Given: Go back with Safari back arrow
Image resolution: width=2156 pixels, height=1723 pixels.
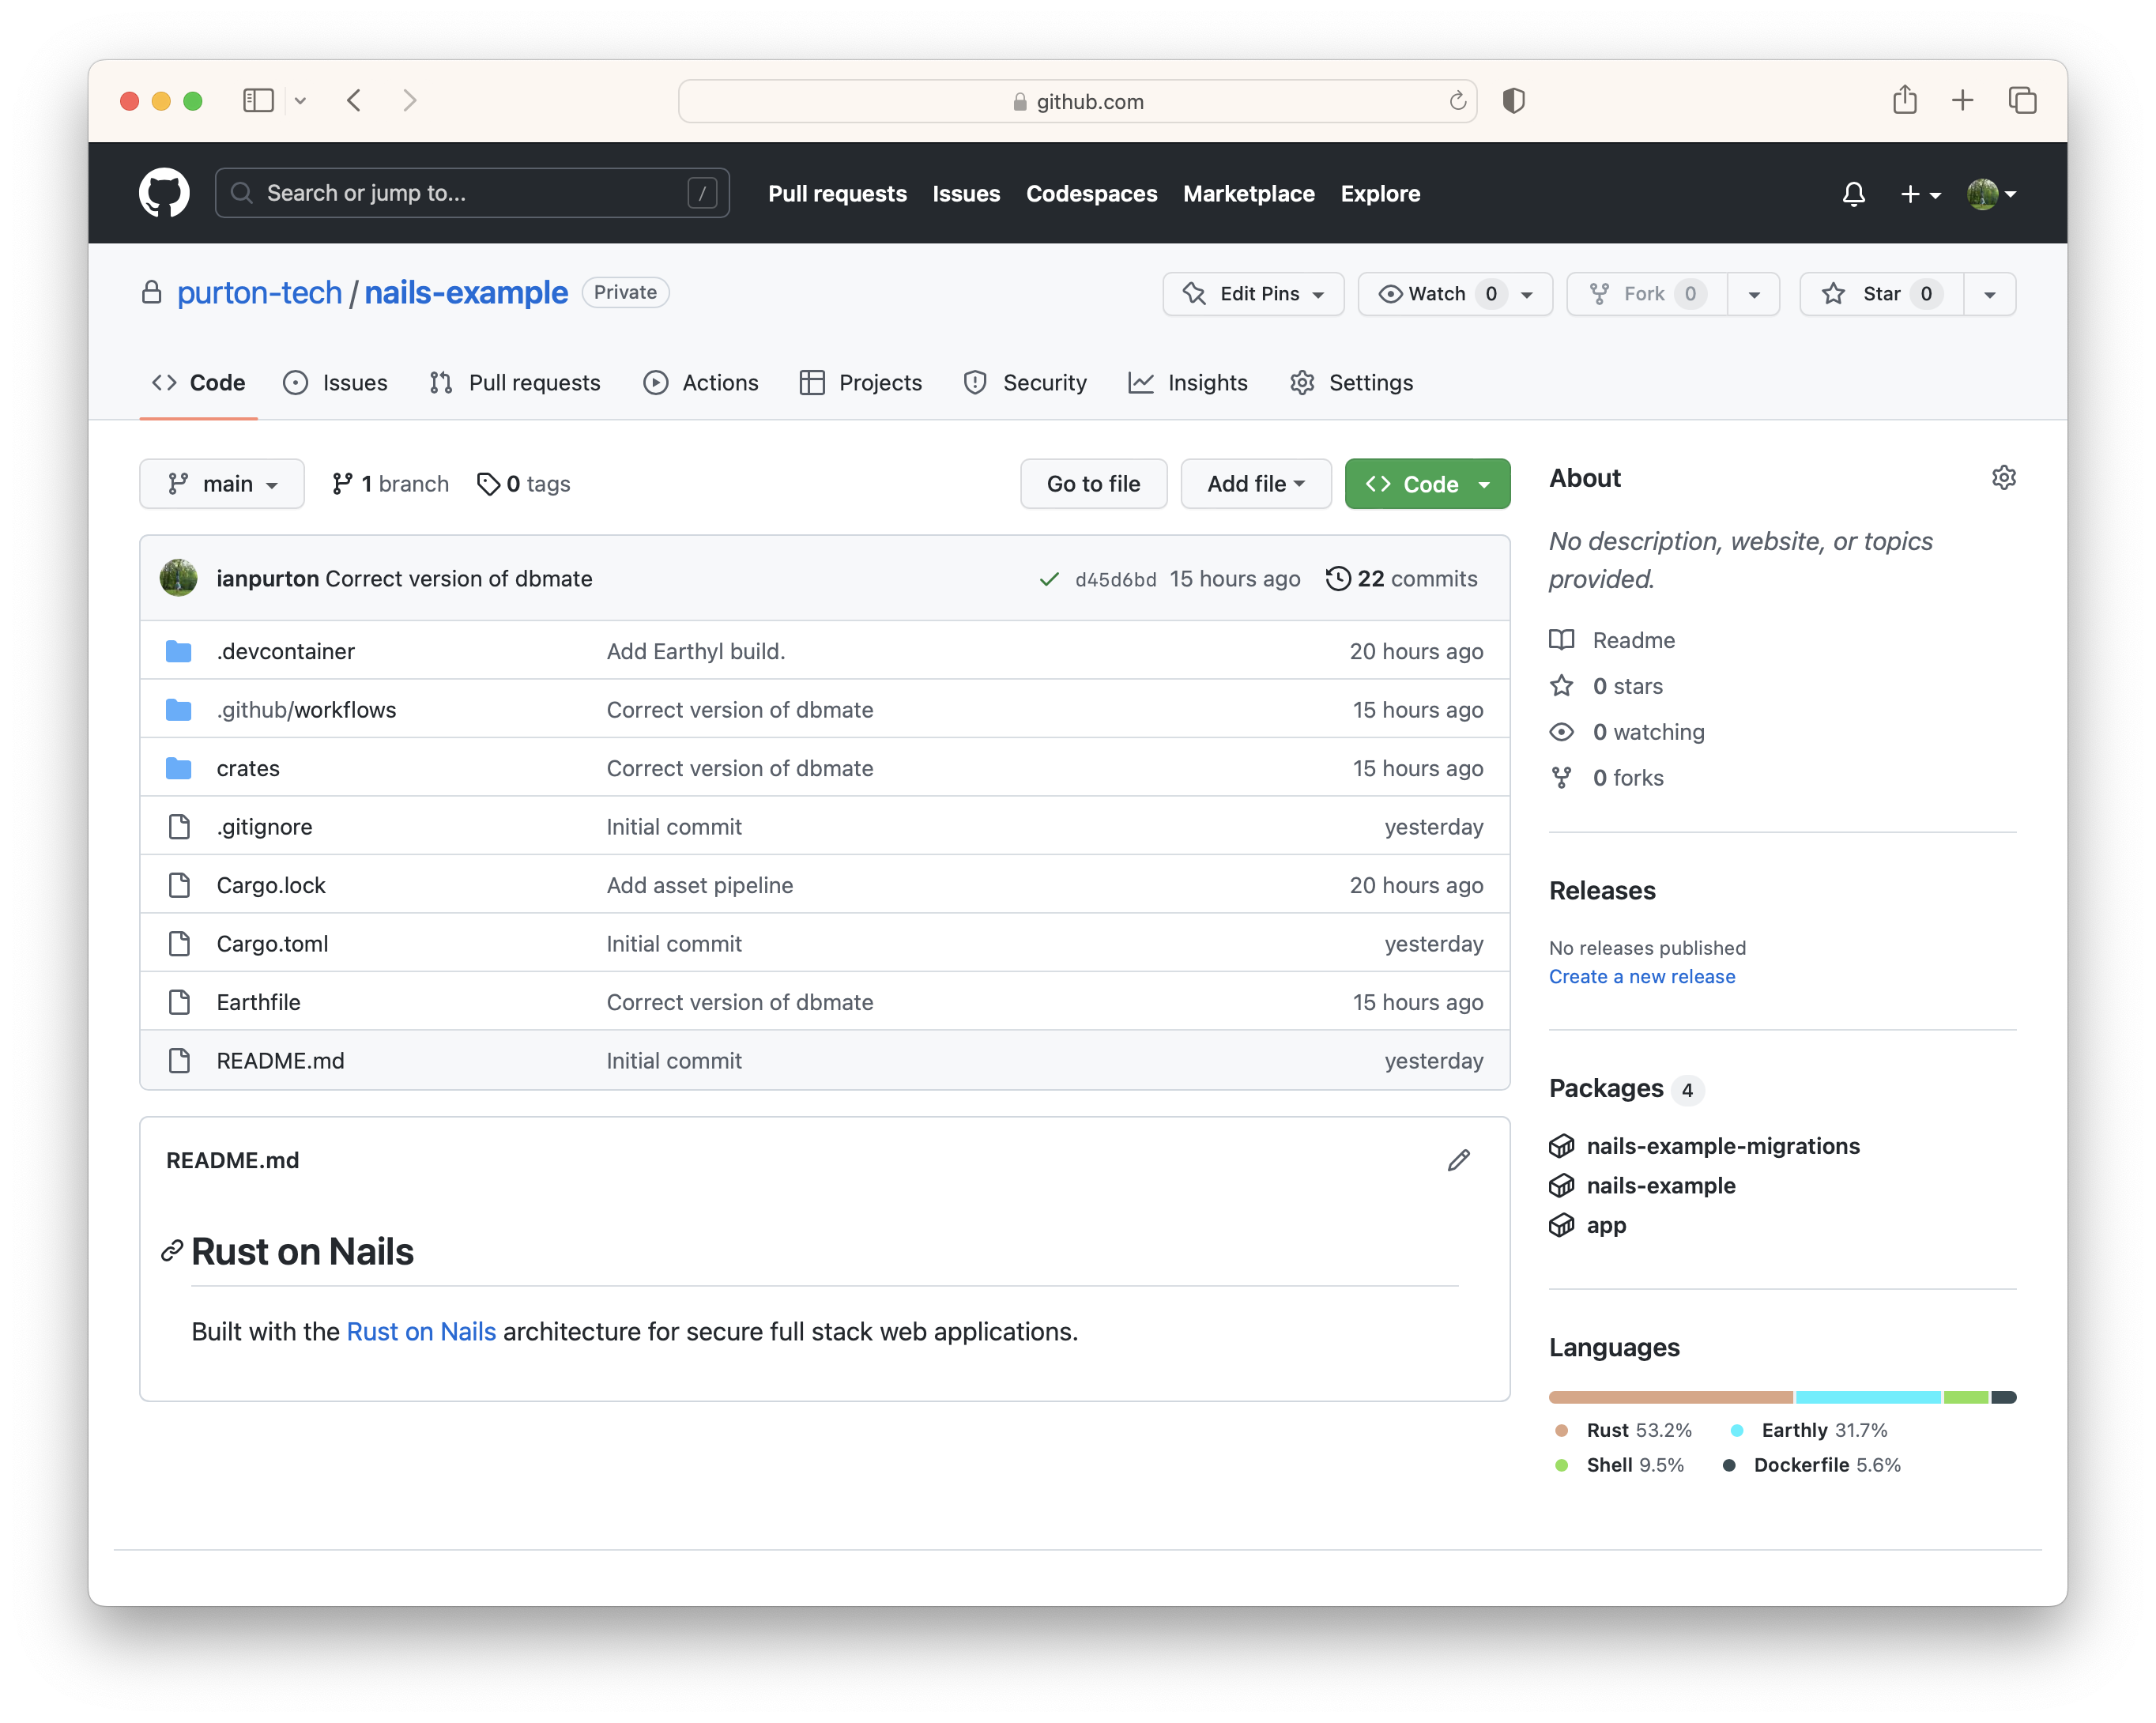Looking at the screenshot, I should pos(354,100).
